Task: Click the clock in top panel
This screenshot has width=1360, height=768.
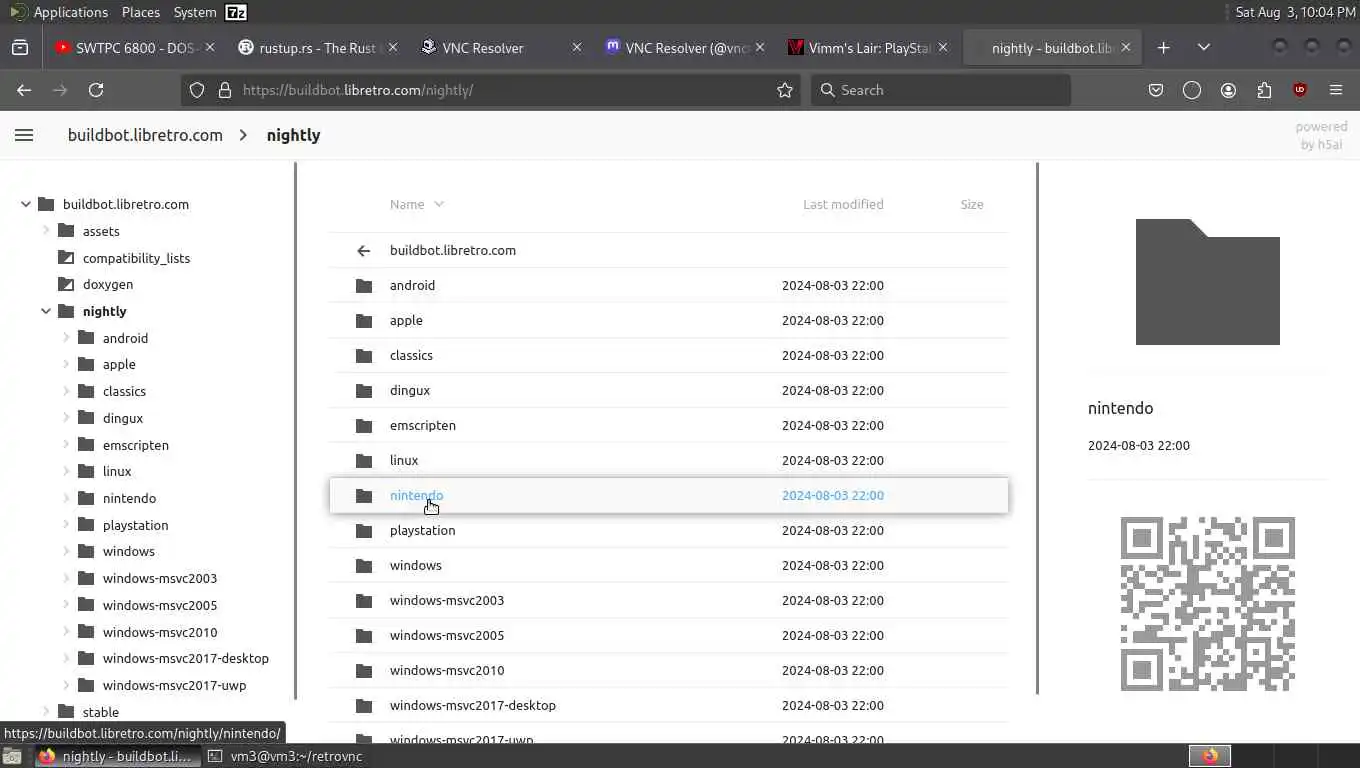Action: tap(1295, 12)
